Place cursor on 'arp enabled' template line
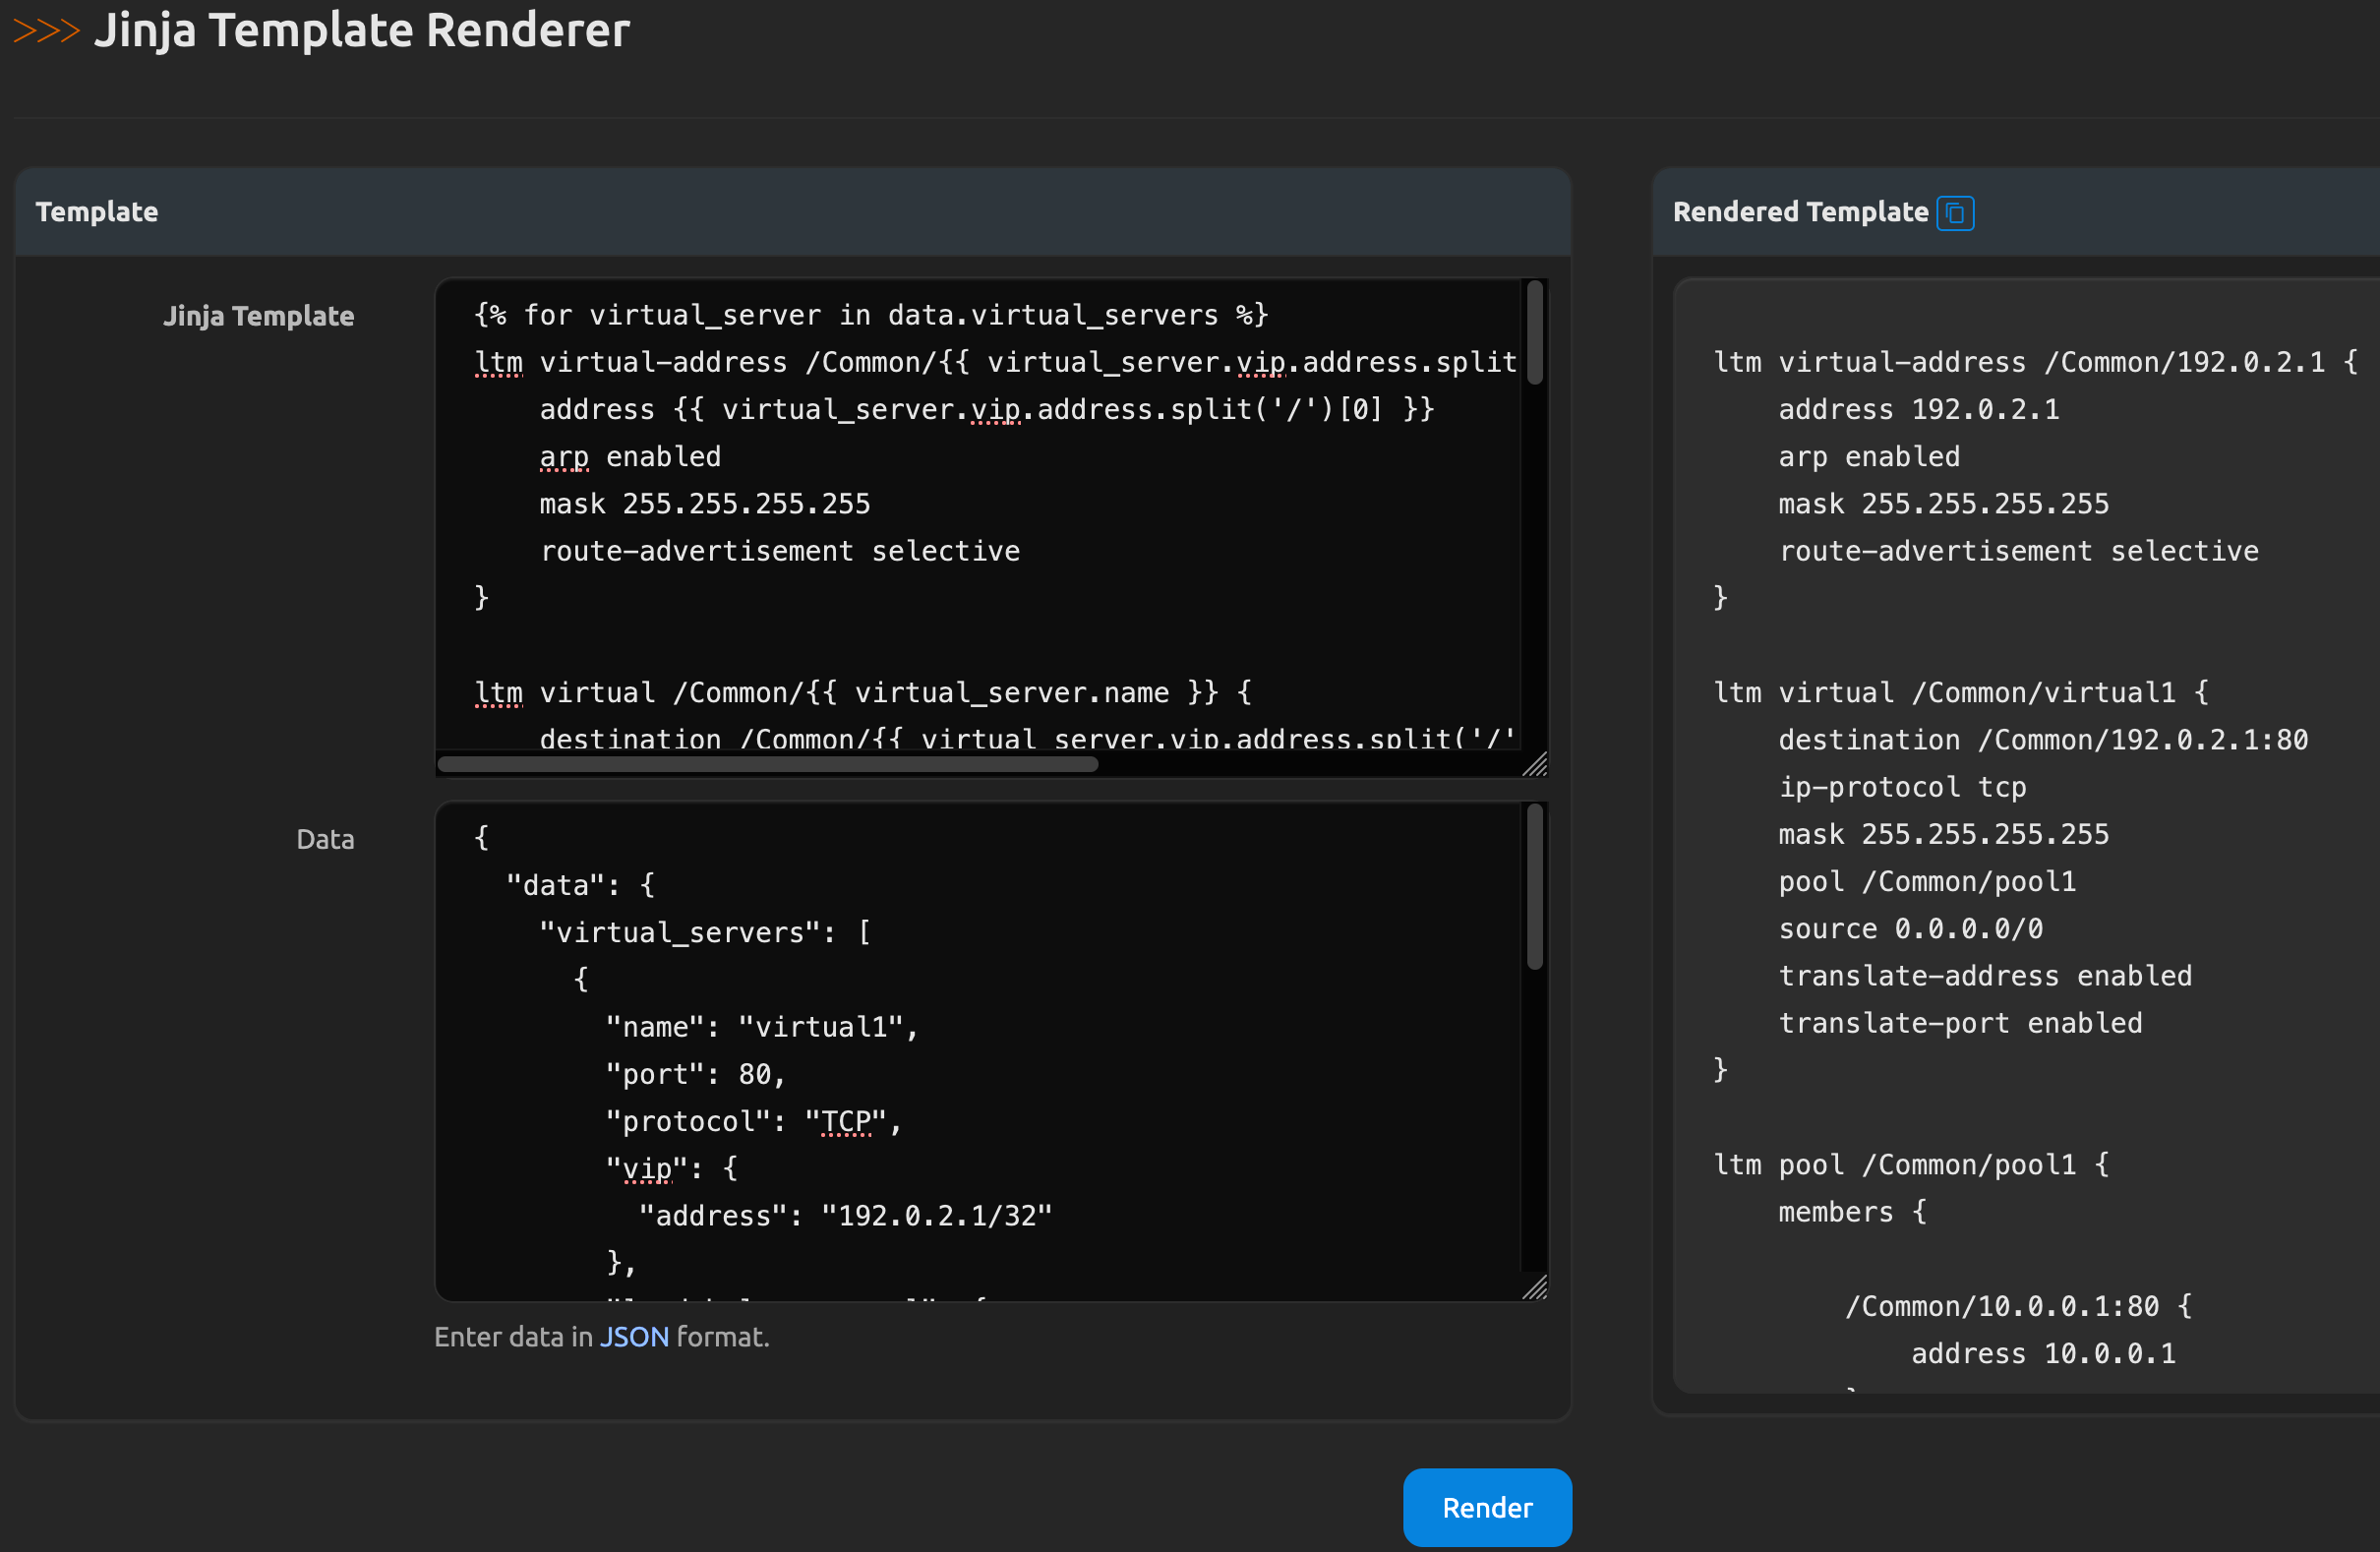The width and height of the screenshot is (2380, 1552). pos(630,457)
